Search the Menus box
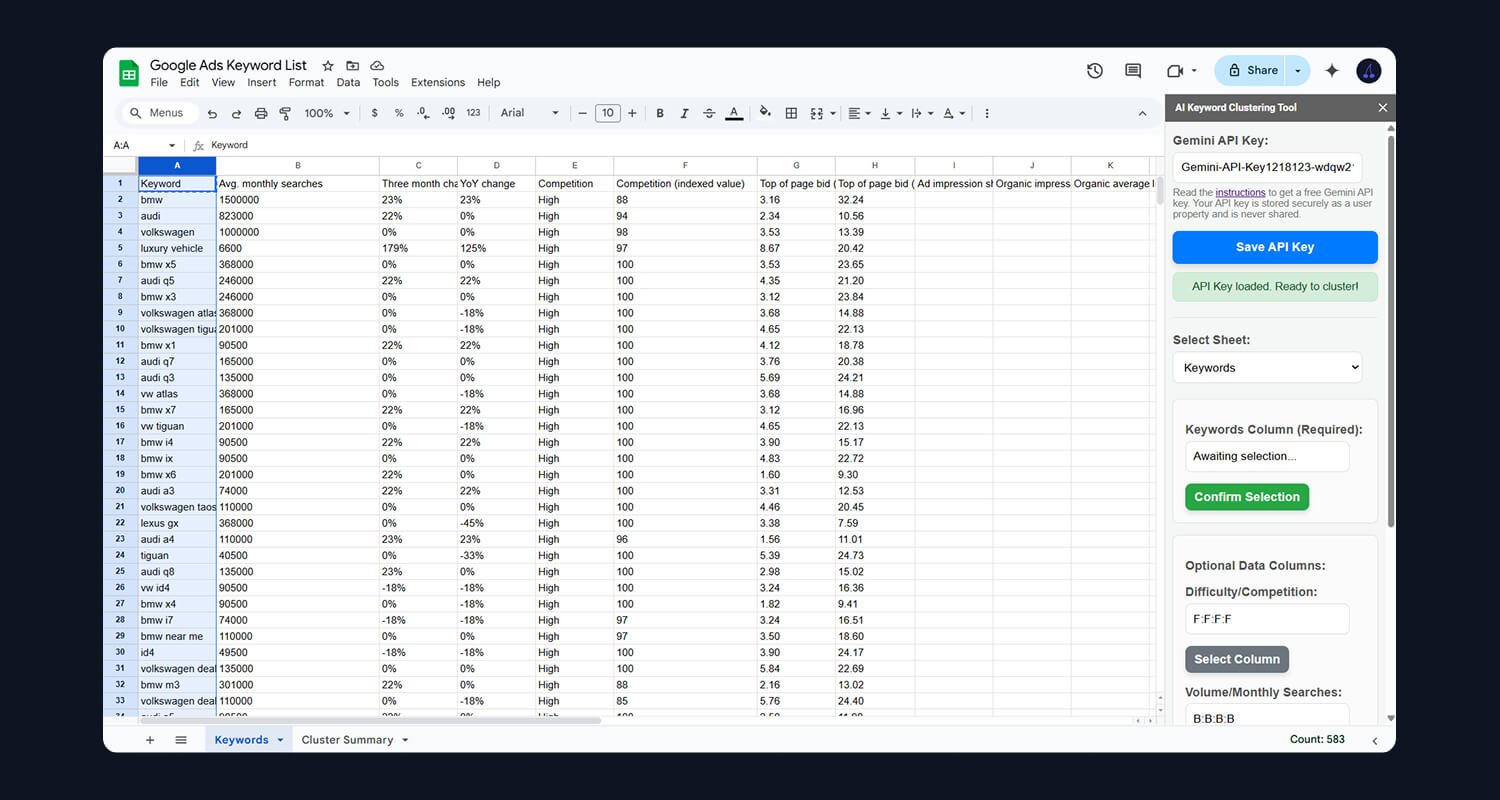Viewport: 1500px width, 800px height. pos(158,113)
